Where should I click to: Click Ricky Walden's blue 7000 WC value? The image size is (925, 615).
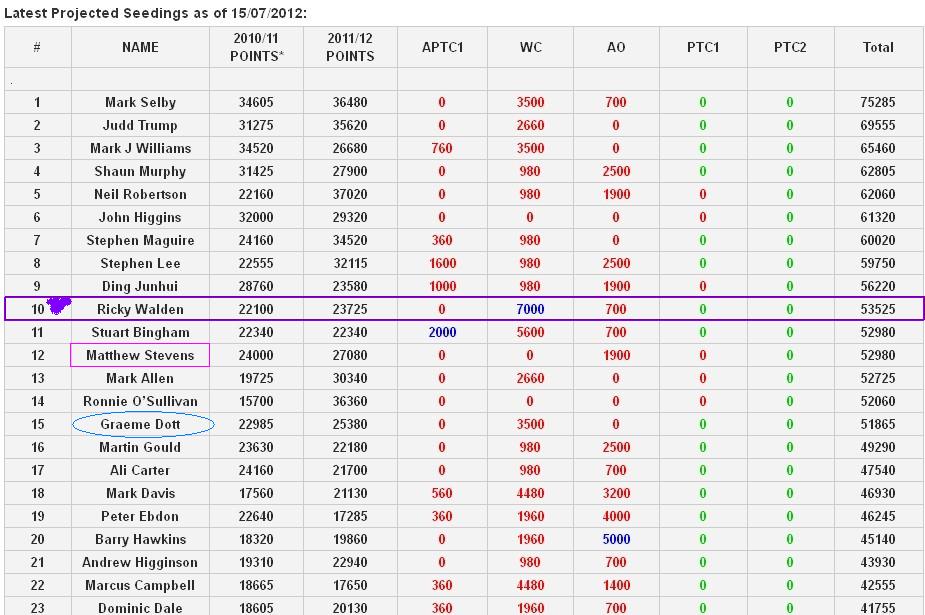tap(530, 309)
